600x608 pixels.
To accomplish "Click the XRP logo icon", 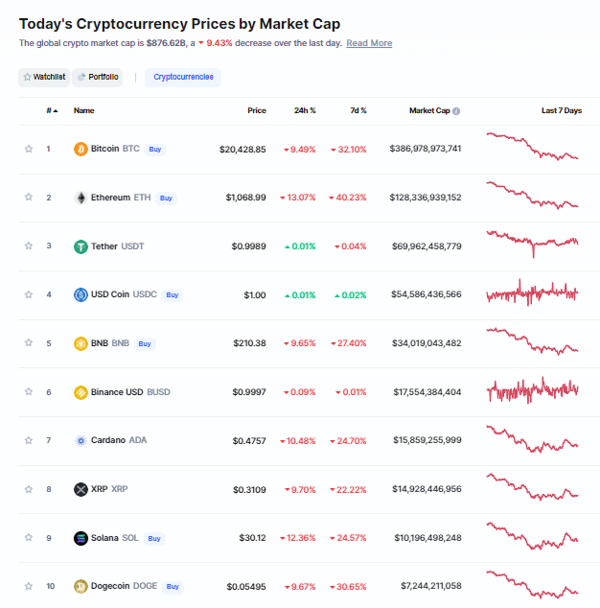I will (x=81, y=489).
